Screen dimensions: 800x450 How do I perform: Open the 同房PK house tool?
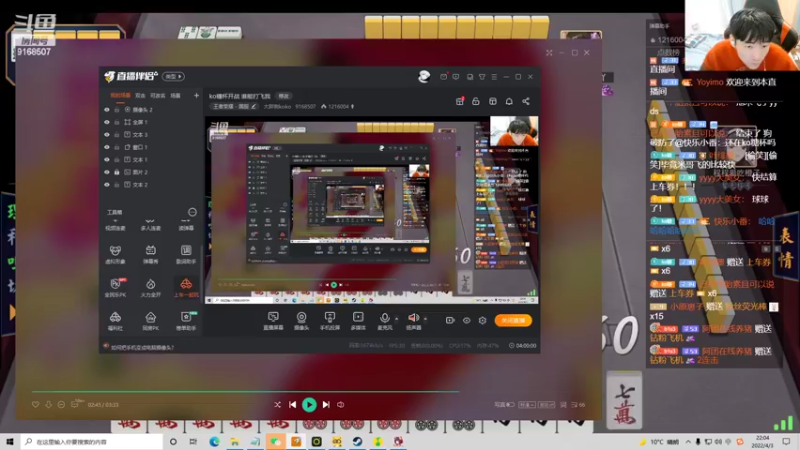click(x=151, y=321)
